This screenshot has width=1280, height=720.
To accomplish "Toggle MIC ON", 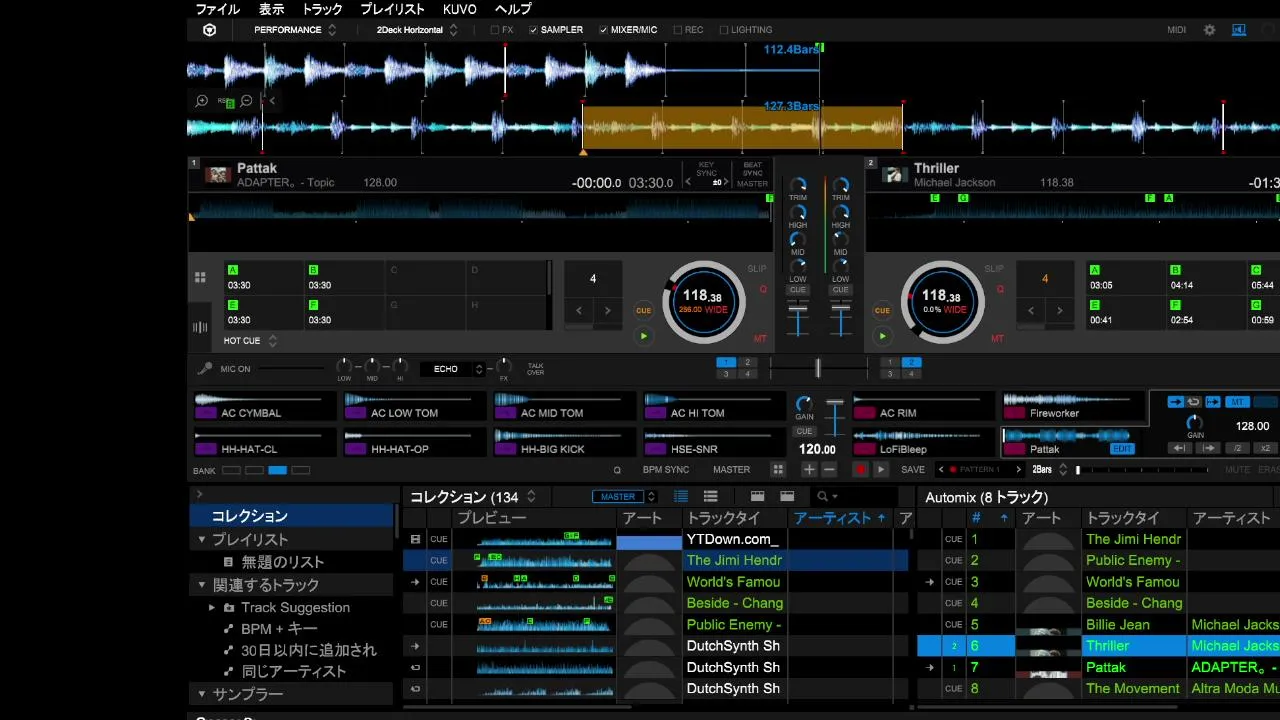I will click(236, 369).
